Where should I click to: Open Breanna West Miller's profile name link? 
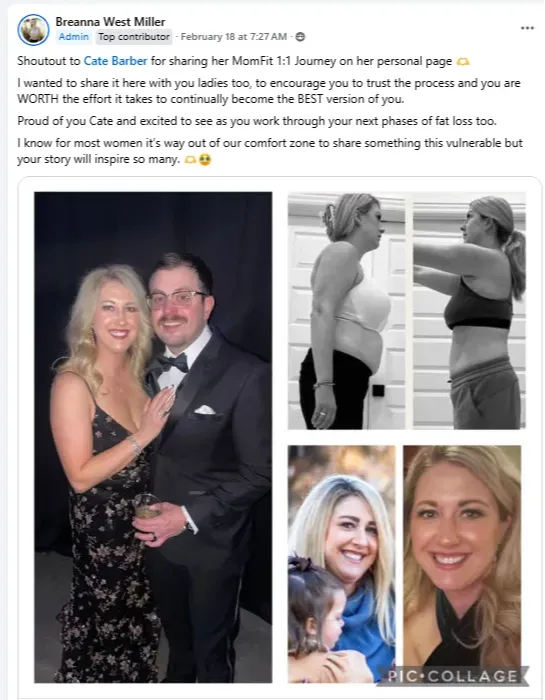(x=110, y=21)
